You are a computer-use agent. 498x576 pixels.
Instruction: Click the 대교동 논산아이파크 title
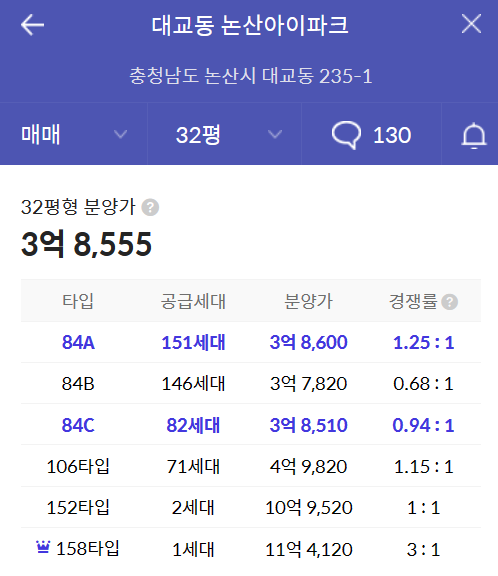click(x=250, y=25)
